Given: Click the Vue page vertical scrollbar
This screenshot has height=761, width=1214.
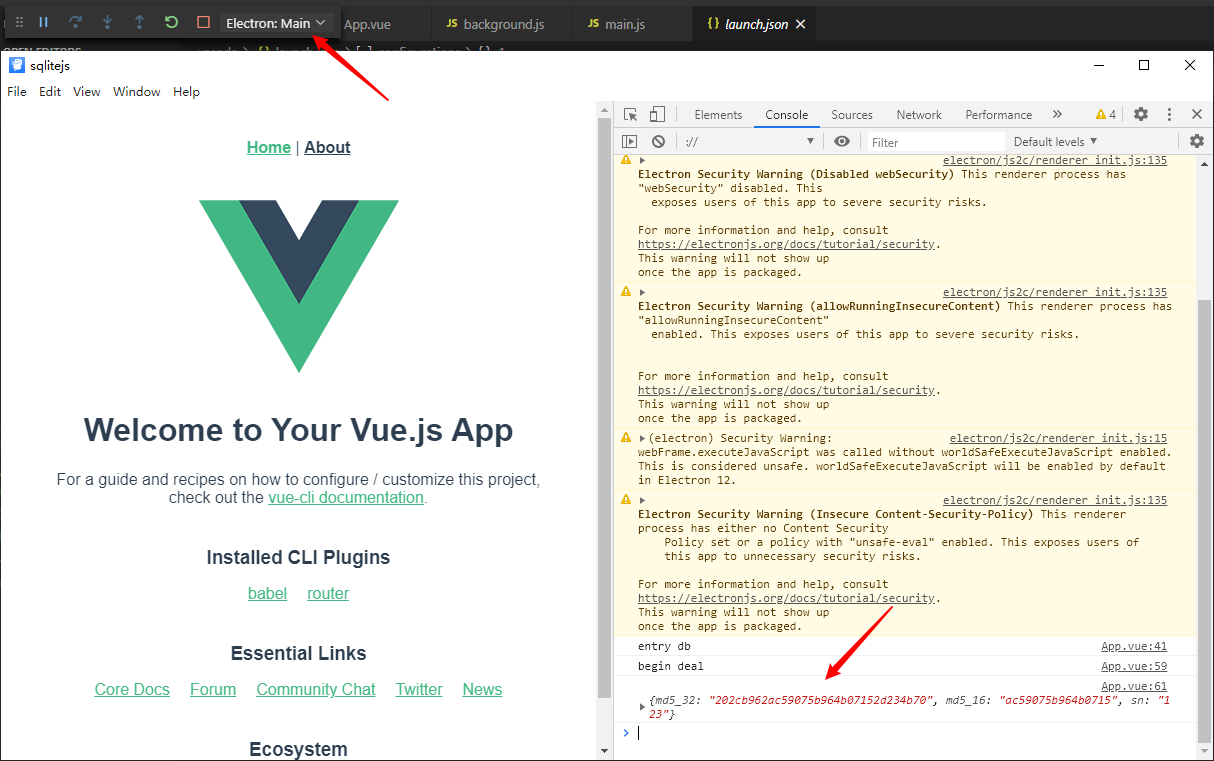Looking at the screenshot, I should click(x=604, y=407).
